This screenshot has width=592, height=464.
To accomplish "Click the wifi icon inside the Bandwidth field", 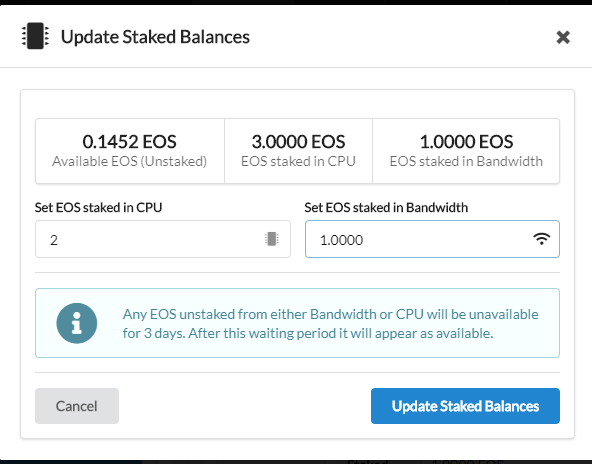I will 541,239.
